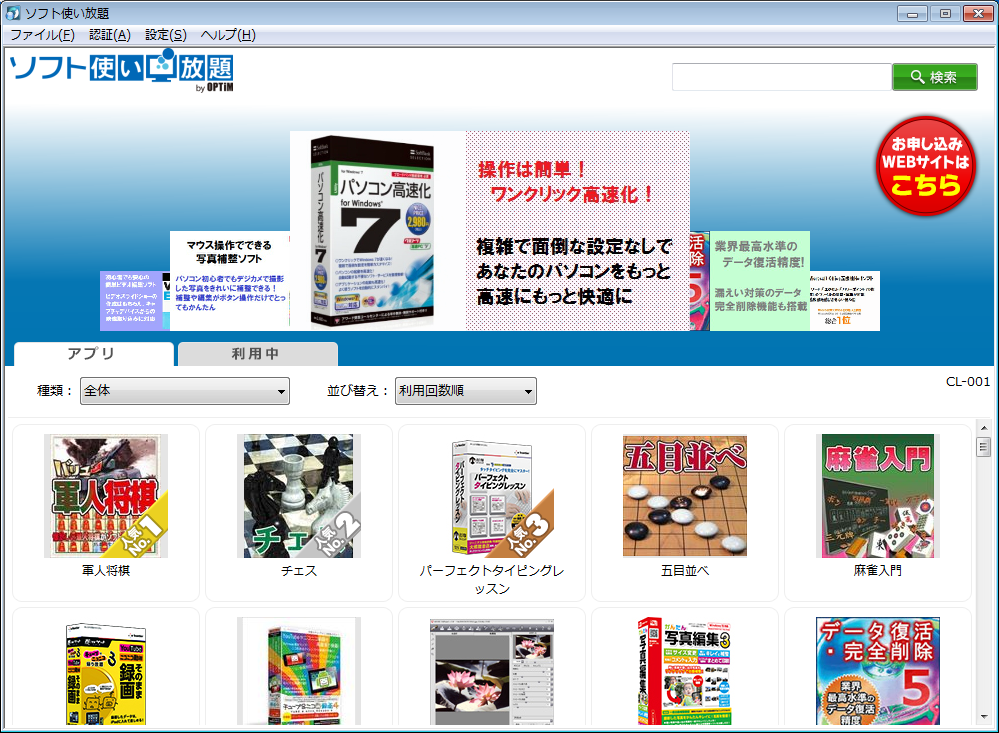Image resolution: width=999 pixels, height=733 pixels.
Task: Open the ファイル(F) menu
Action: tap(43, 35)
